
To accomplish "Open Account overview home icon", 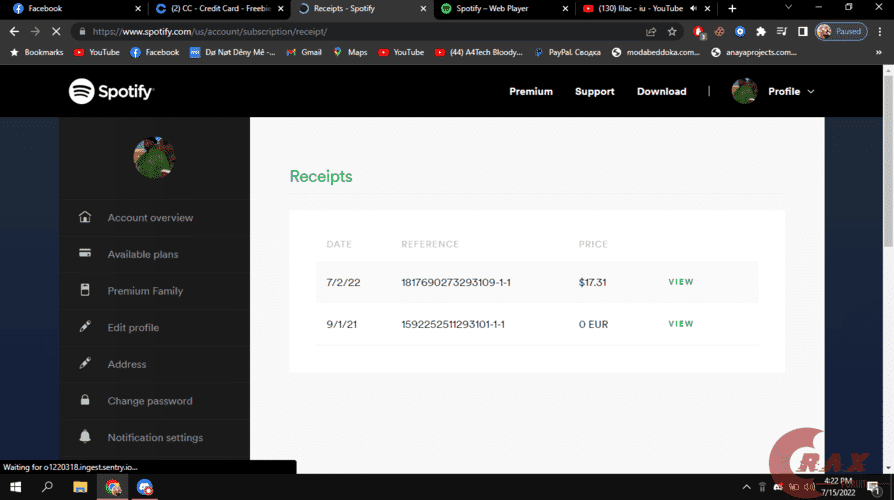I will 85,217.
